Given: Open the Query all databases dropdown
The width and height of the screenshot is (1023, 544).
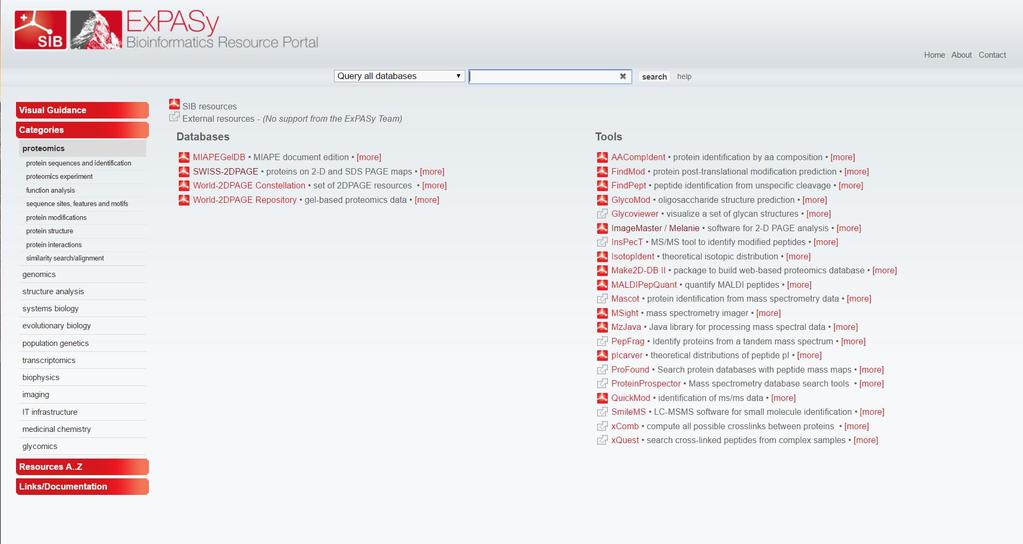Looking at the screenshot, I should pos(399,76).
